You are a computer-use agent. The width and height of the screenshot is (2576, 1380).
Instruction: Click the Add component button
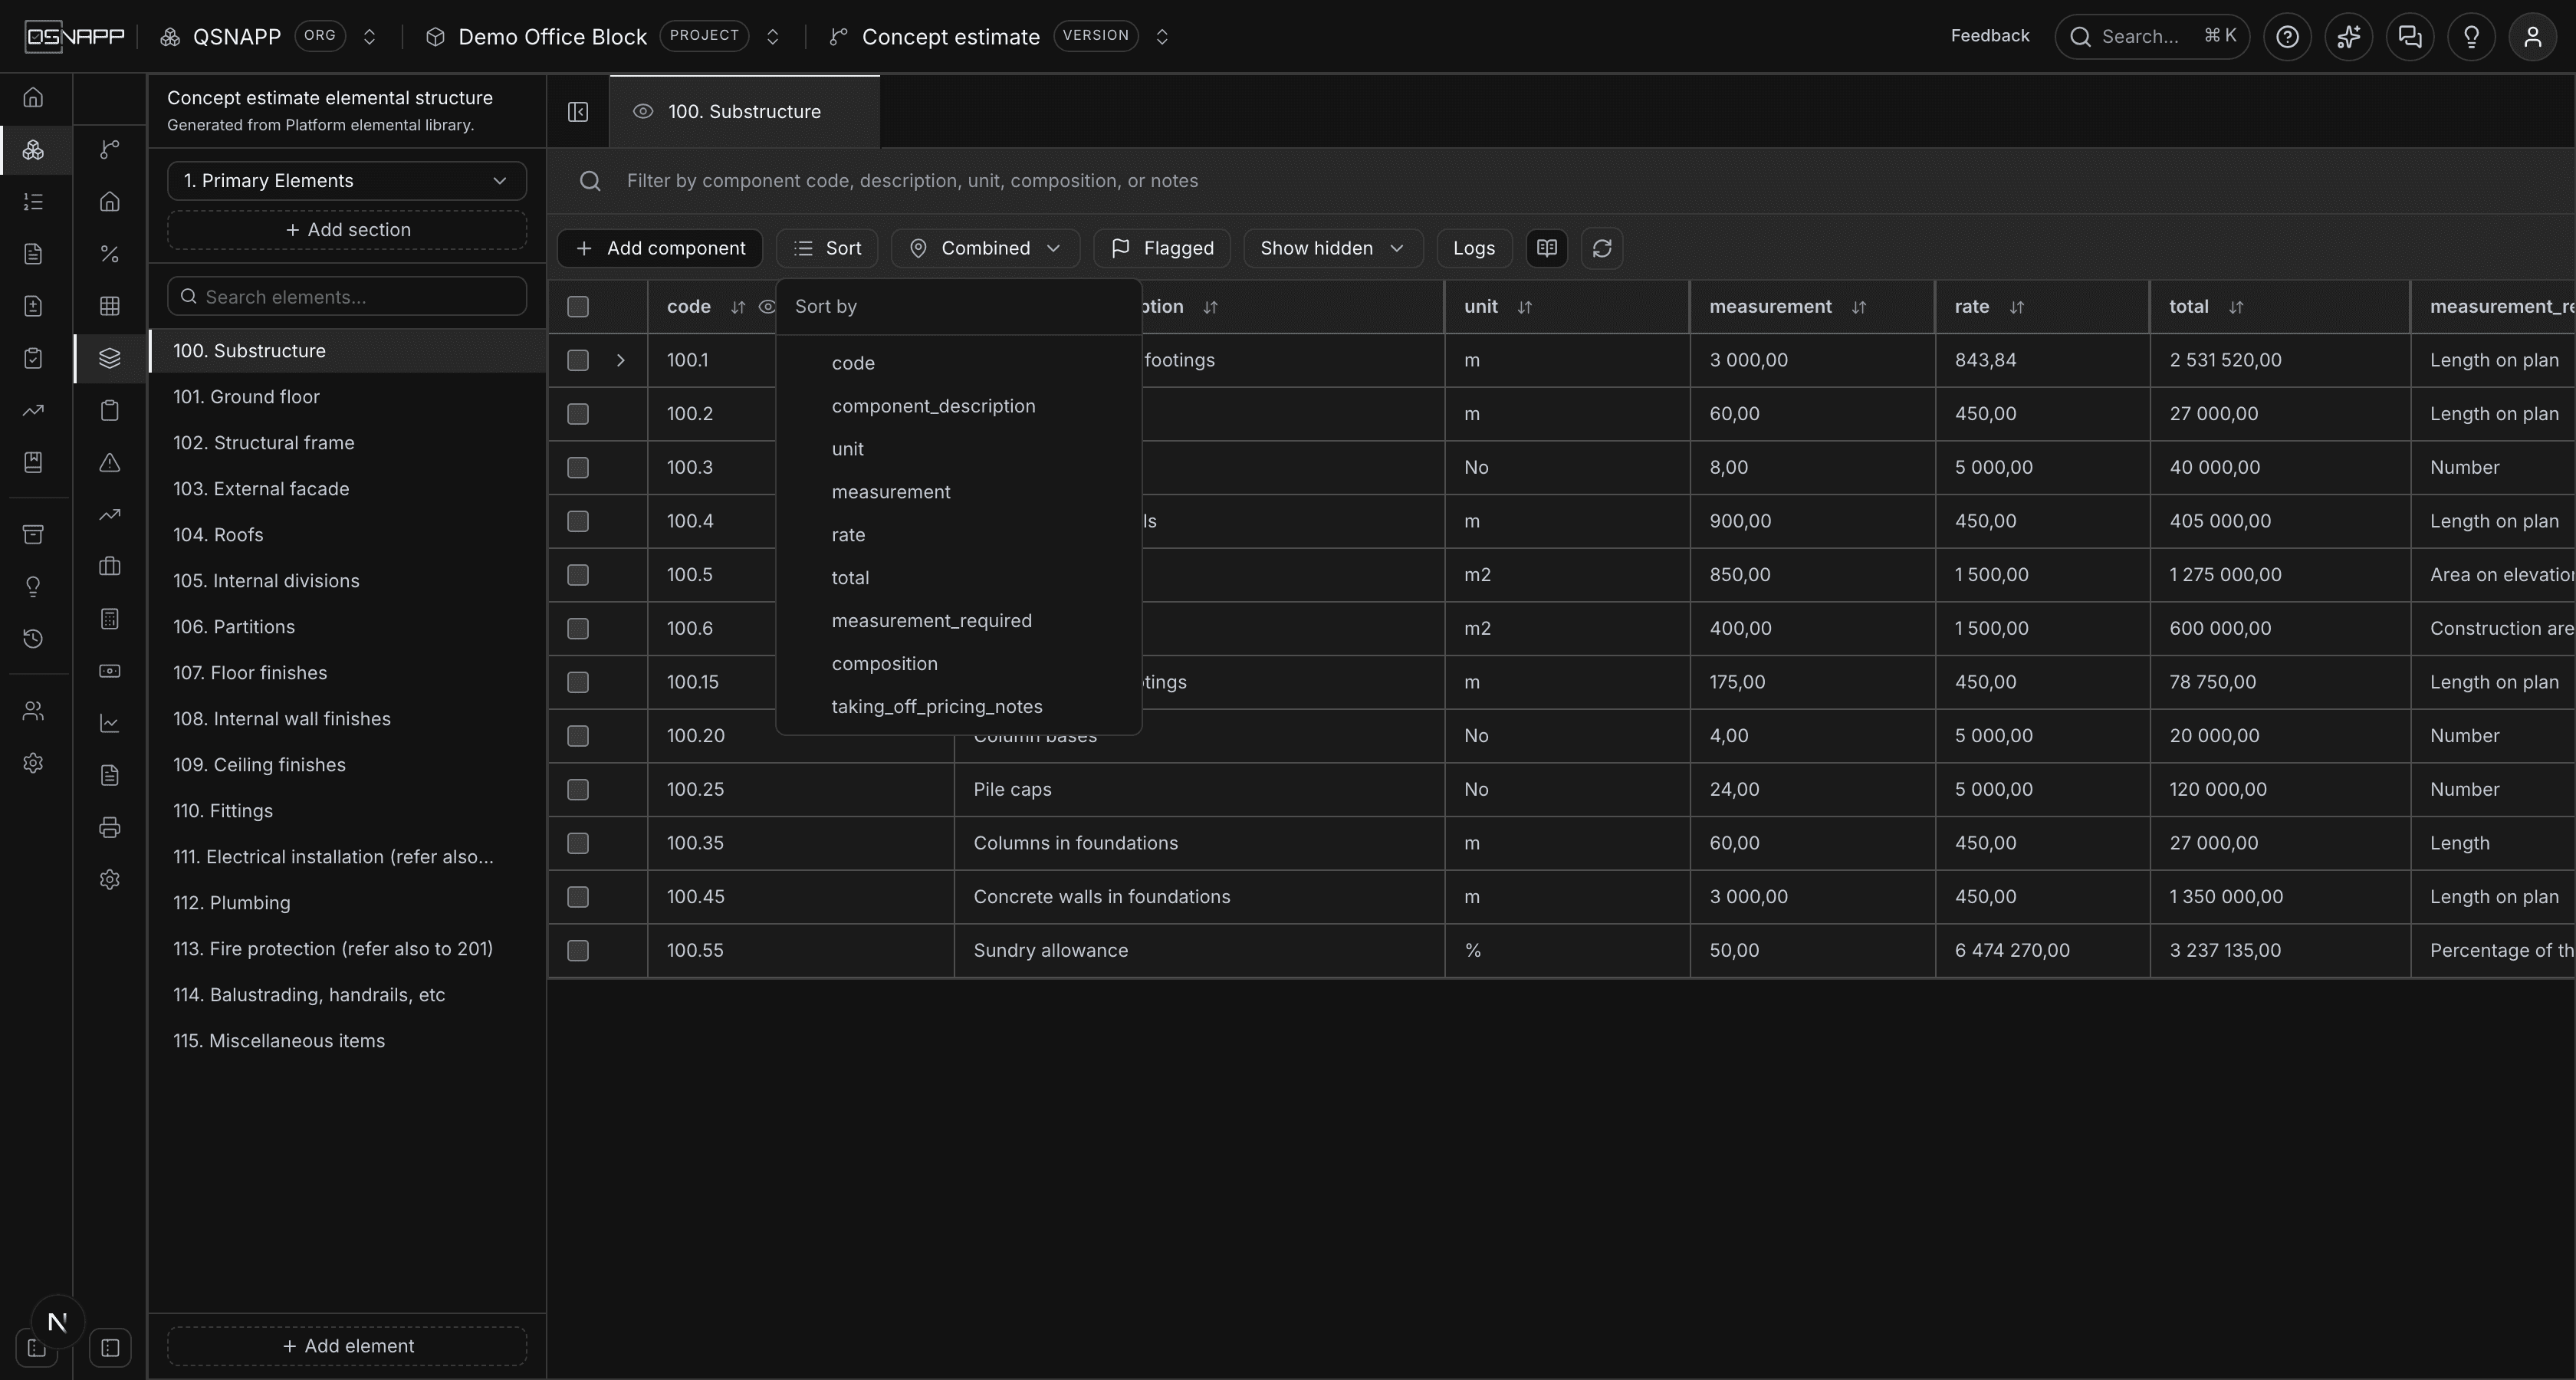(x=660, y=248)
